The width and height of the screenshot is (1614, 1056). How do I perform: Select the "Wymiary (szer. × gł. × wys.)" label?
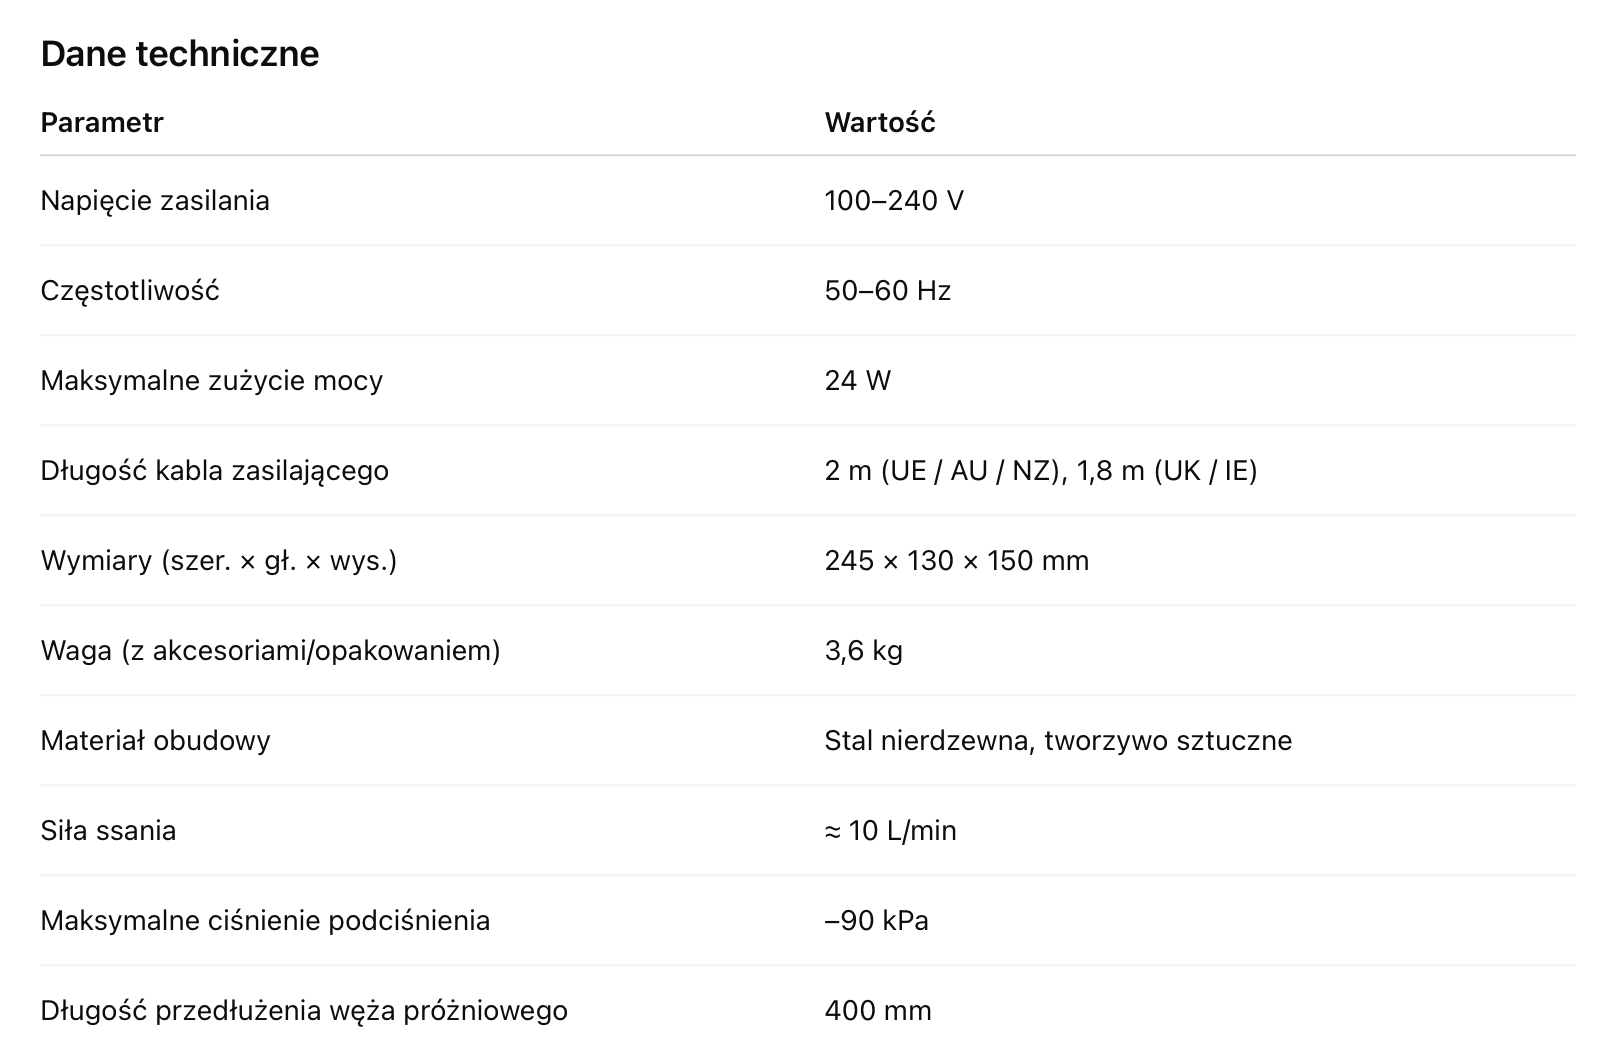pyautogui.click(x=219, y=561)
